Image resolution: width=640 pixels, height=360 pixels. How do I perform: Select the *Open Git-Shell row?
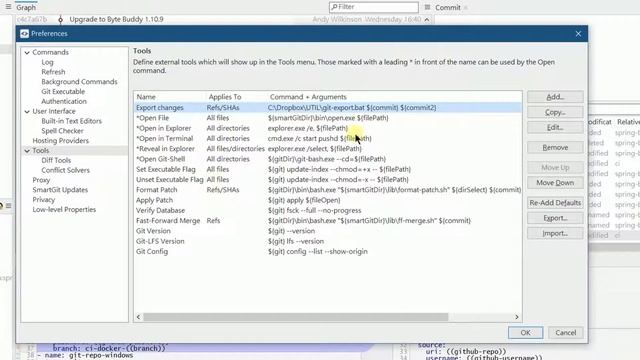(328, 159)
